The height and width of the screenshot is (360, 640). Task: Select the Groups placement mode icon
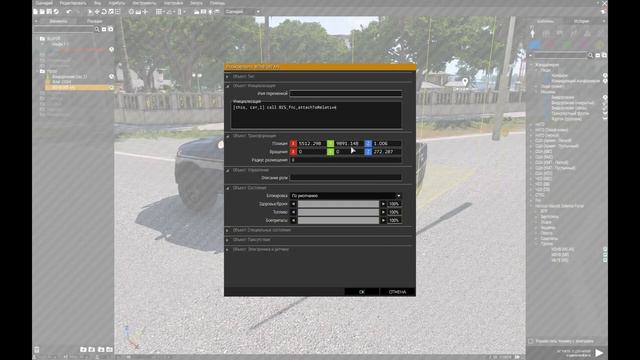(x=546, y=33)
